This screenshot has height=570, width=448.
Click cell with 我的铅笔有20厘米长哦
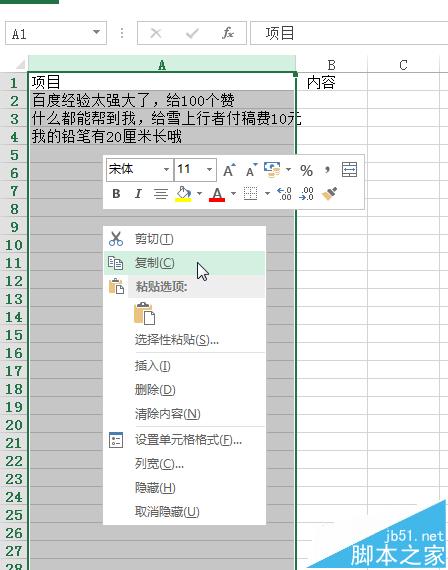[162, 136]
